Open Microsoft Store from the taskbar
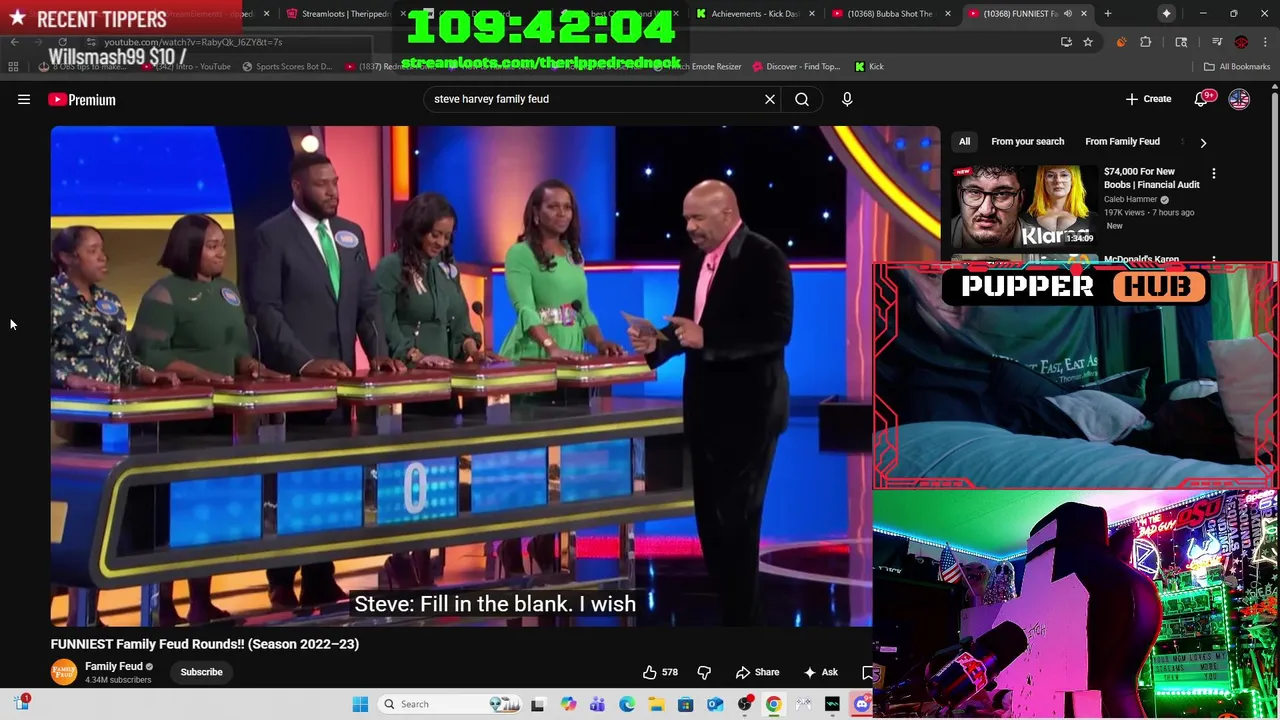1280x720 pixels. click(x=685, y=704)
